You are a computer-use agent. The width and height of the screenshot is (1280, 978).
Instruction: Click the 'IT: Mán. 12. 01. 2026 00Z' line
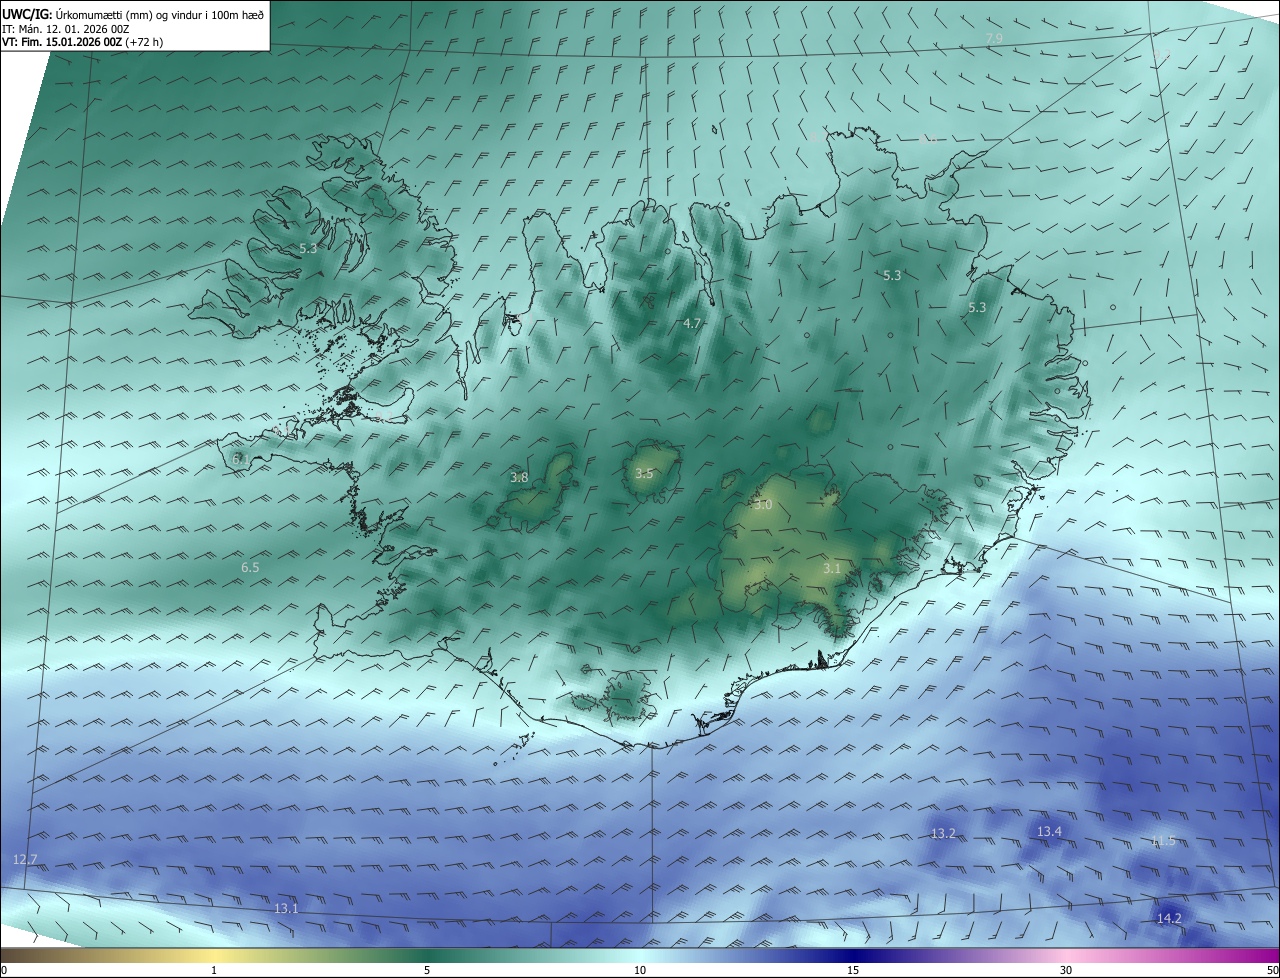pyautogui.click(x=66, y=29)
